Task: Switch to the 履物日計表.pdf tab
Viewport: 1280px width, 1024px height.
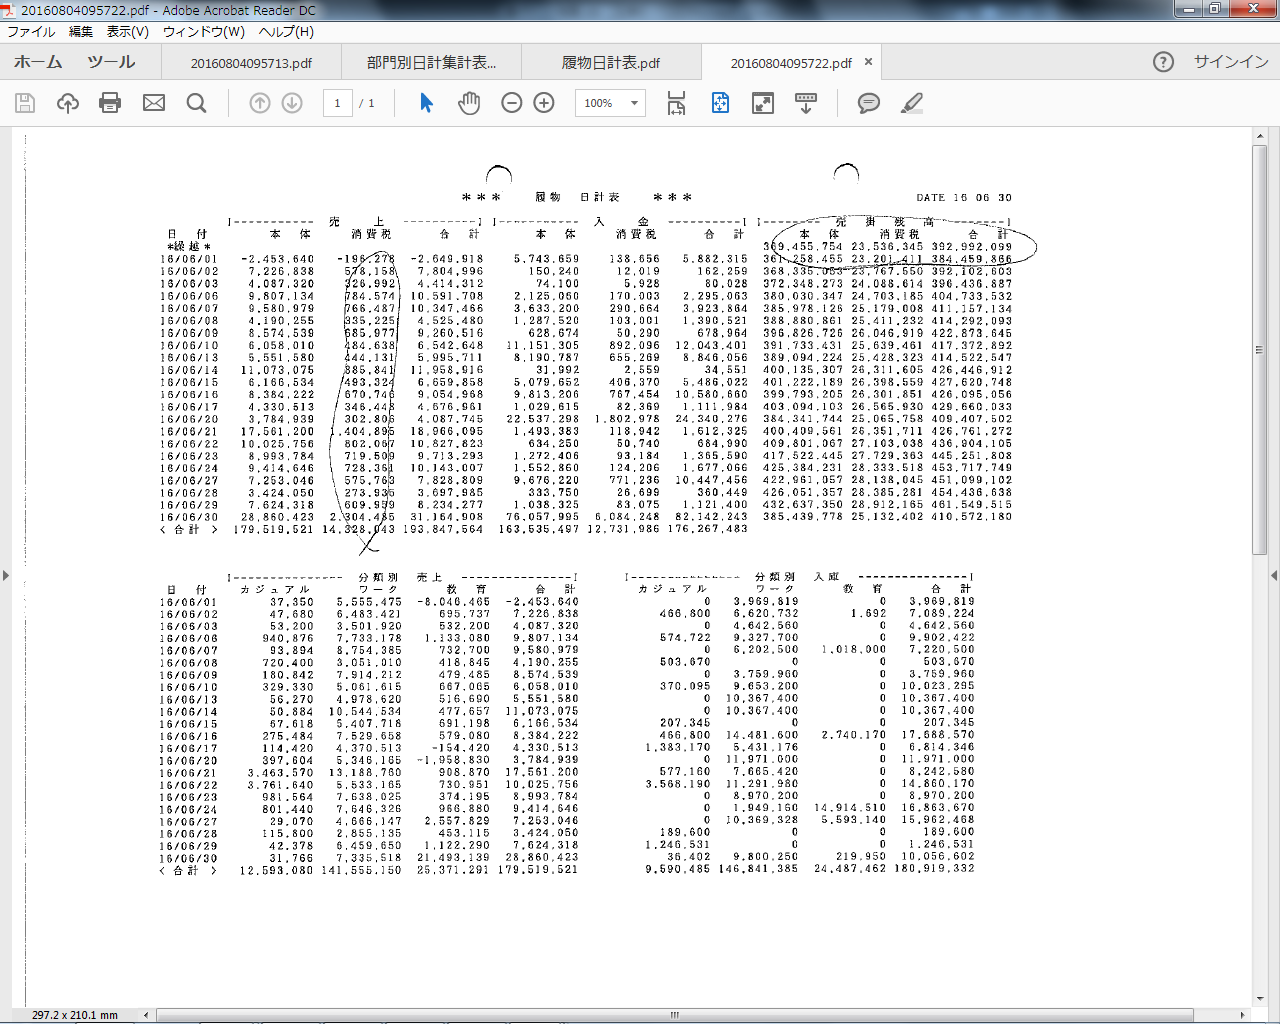Action: 610,63
